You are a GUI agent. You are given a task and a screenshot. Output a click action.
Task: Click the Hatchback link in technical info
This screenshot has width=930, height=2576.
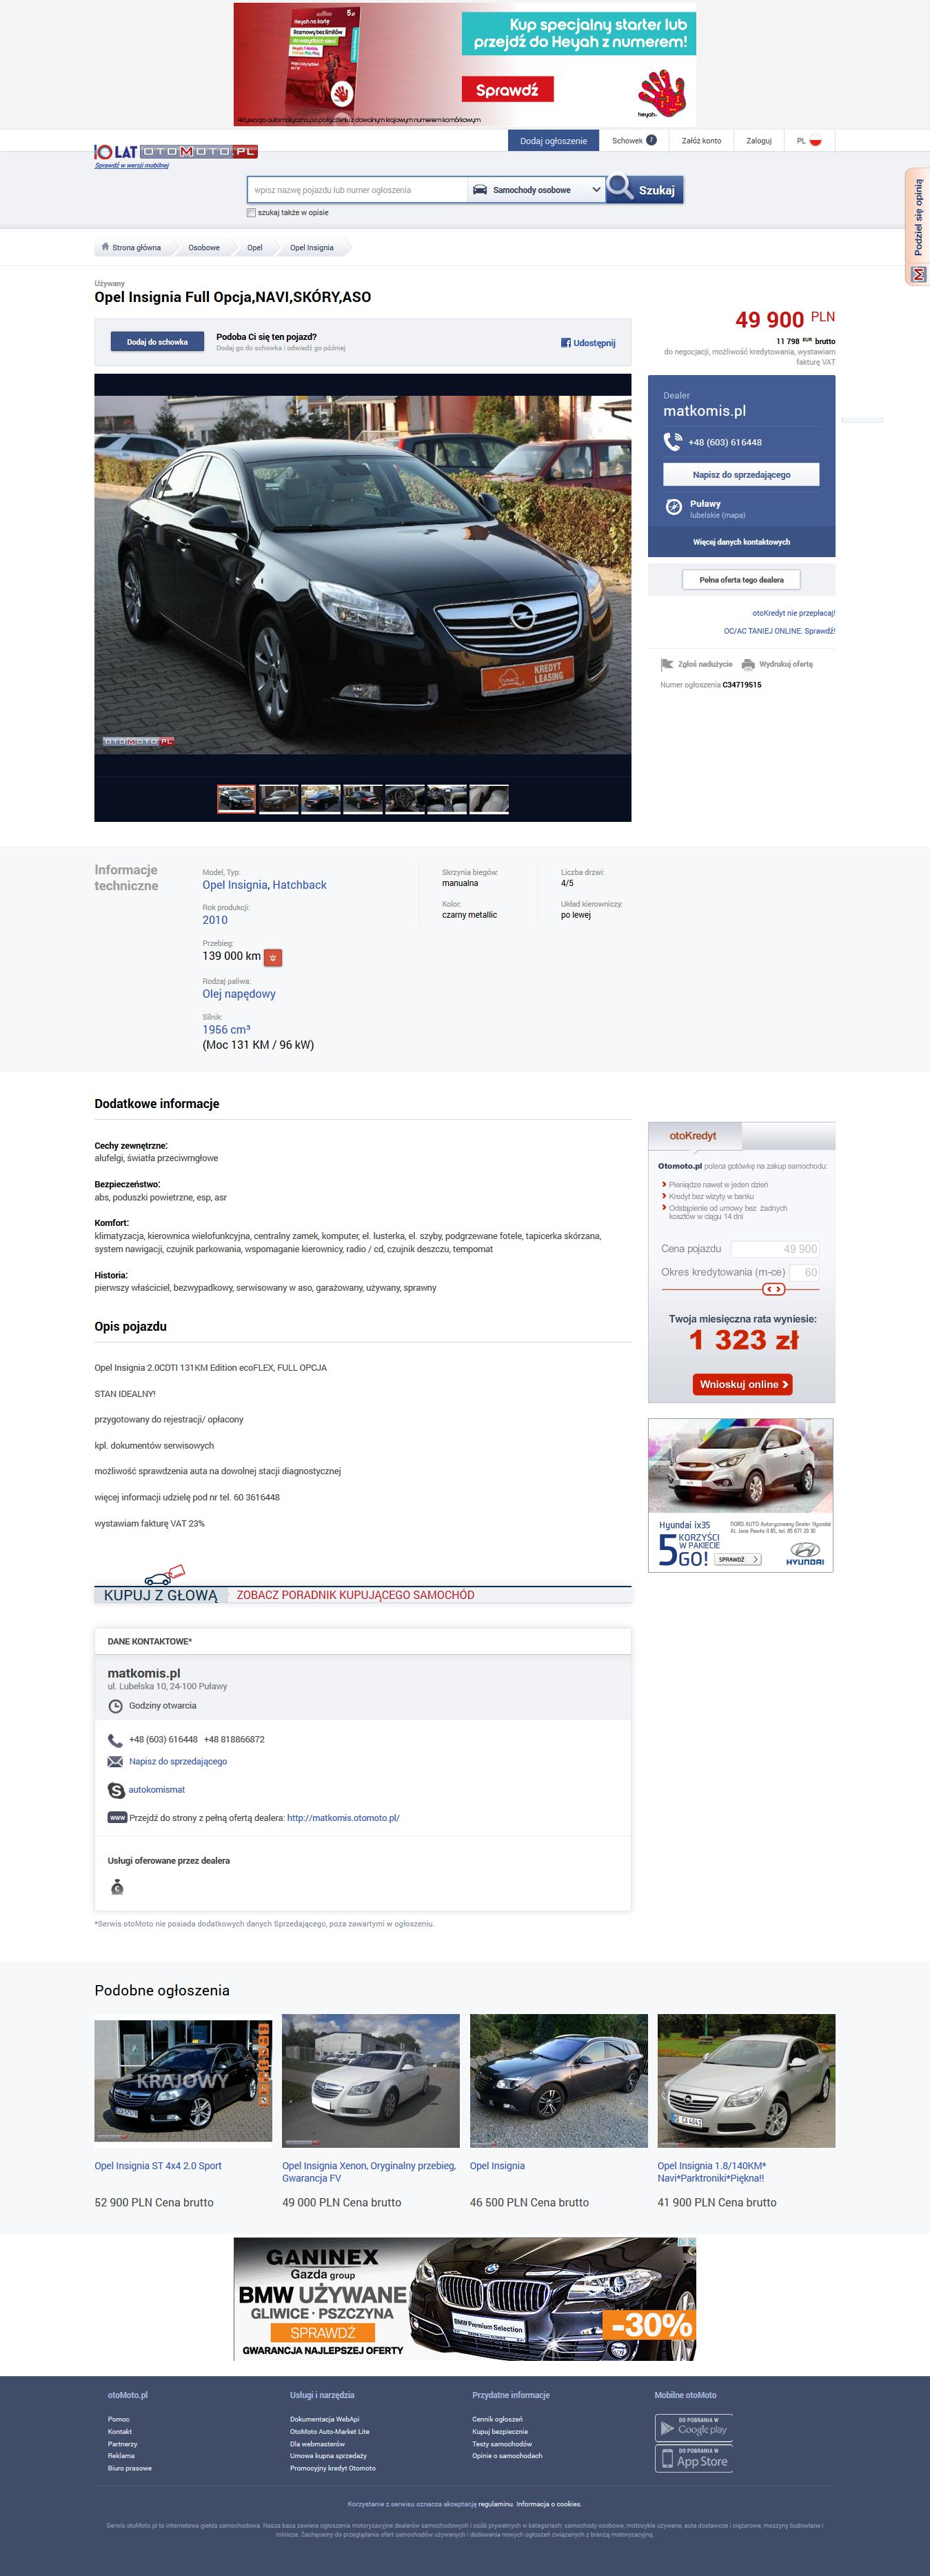[x=300, y=885]
